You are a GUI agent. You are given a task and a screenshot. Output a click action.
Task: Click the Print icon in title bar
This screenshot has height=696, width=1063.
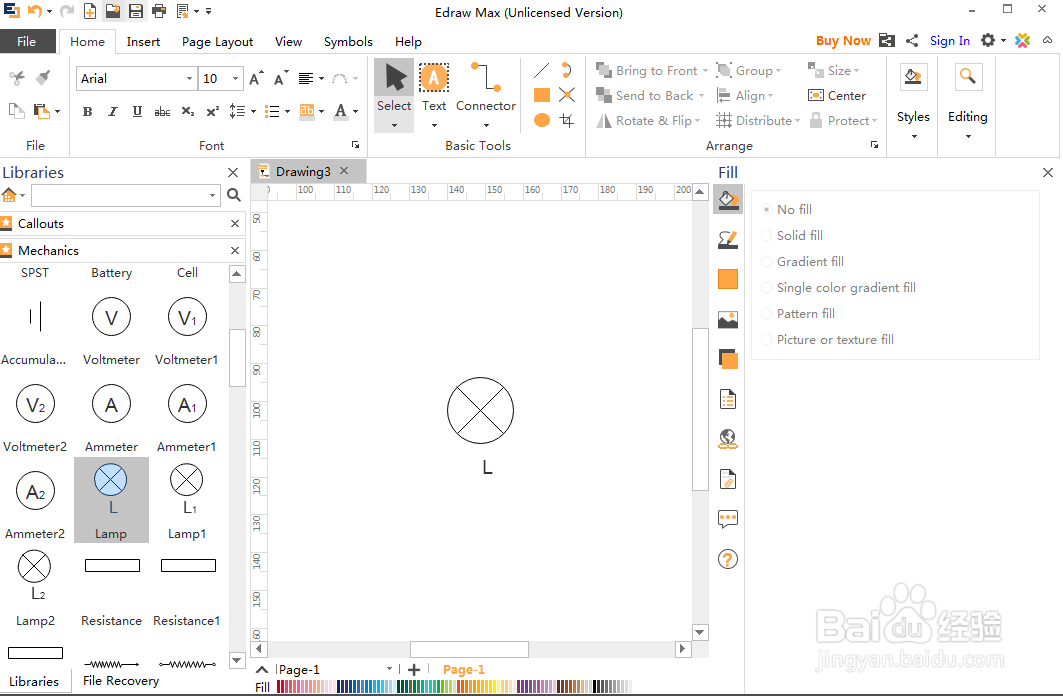pos(159,11)
